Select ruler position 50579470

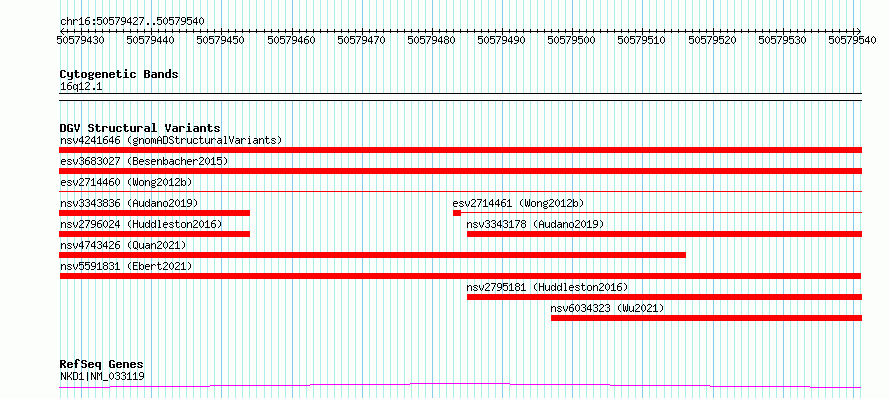tap(361, 40)
